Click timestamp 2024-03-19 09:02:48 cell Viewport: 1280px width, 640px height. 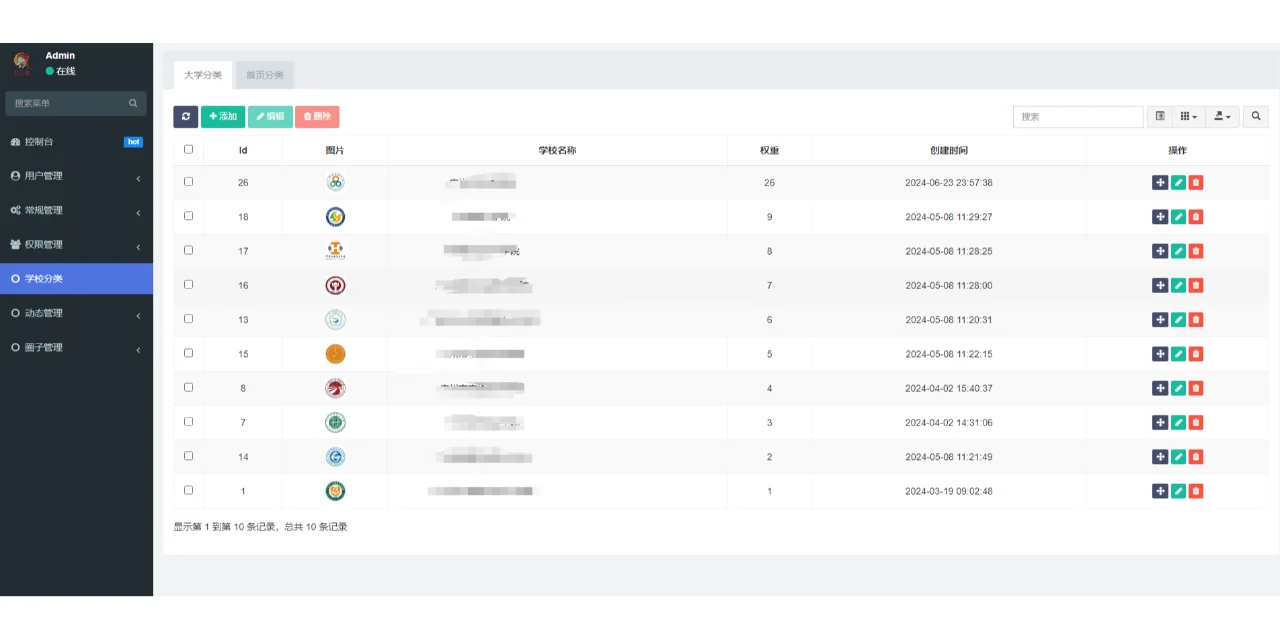click(949, 491)
